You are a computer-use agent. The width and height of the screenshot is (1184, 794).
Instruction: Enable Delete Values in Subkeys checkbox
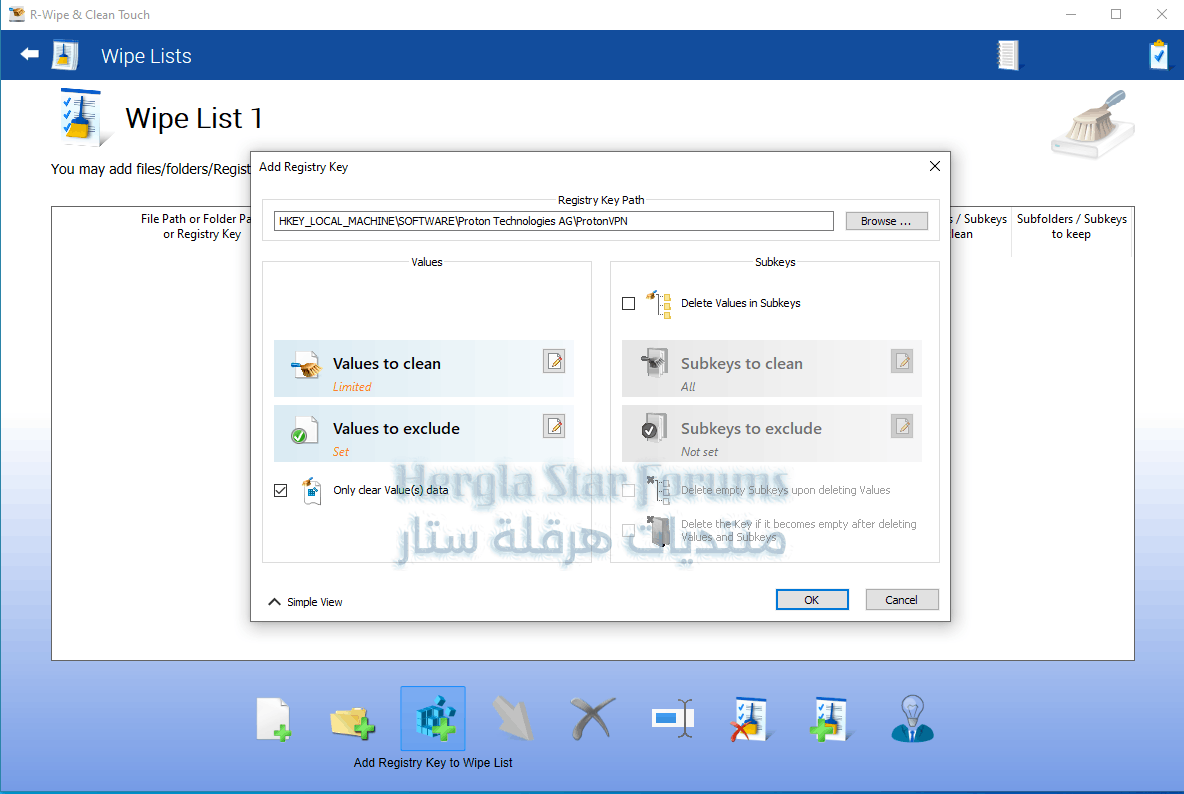coord(628,303)
